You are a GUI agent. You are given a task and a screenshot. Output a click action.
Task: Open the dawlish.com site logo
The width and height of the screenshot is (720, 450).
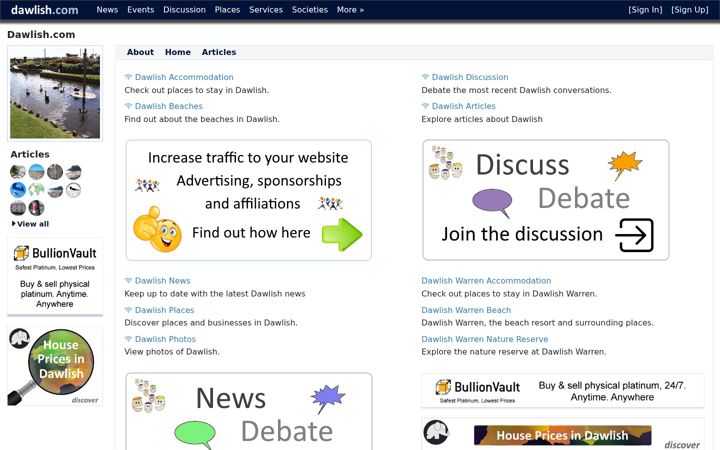[x=45, y=10]
